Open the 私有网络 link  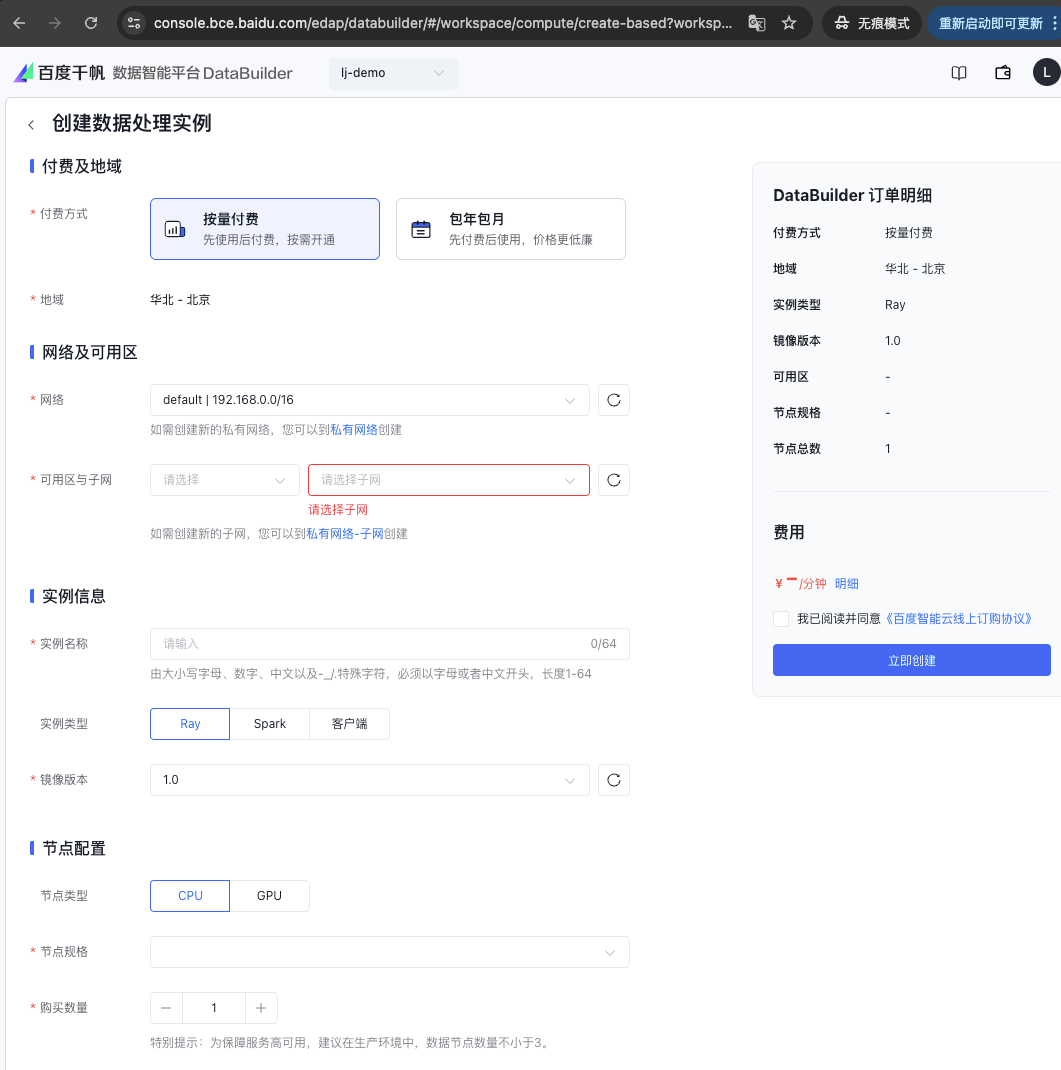pyautogui.click(x=353, y=430)
